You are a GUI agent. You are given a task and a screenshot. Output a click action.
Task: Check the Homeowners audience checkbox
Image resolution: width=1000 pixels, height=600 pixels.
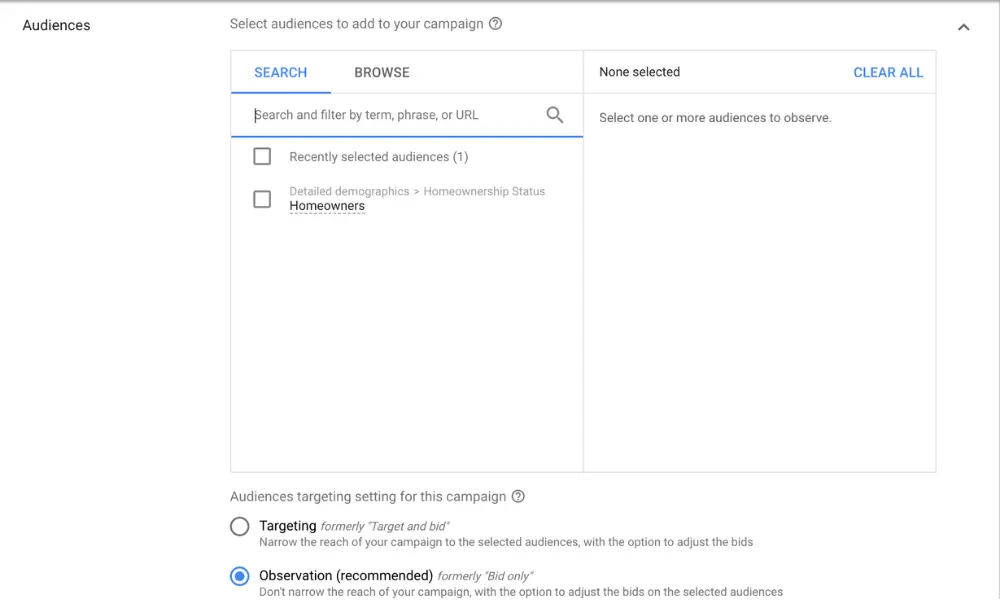[262, 199]
